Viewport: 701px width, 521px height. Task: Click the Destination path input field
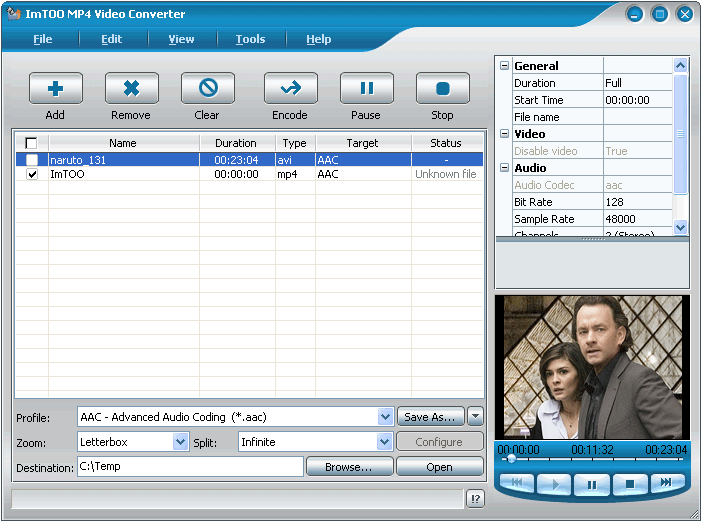point(190,467)
